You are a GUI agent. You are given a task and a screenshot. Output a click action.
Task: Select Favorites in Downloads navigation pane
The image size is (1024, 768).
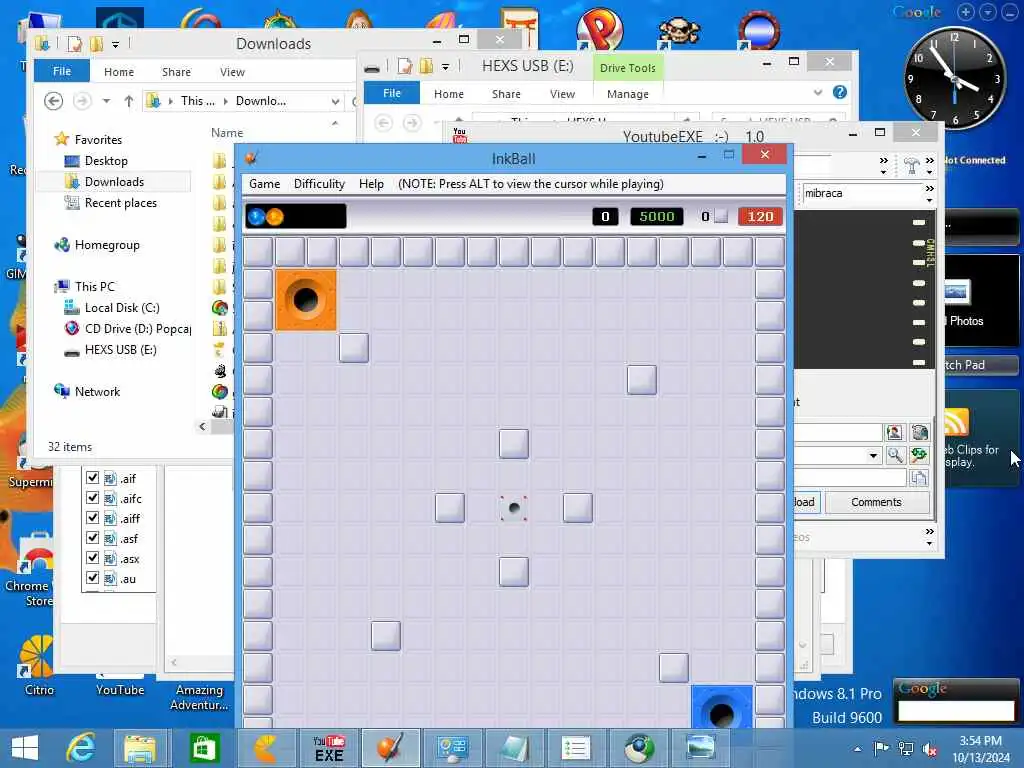[98, 139]
